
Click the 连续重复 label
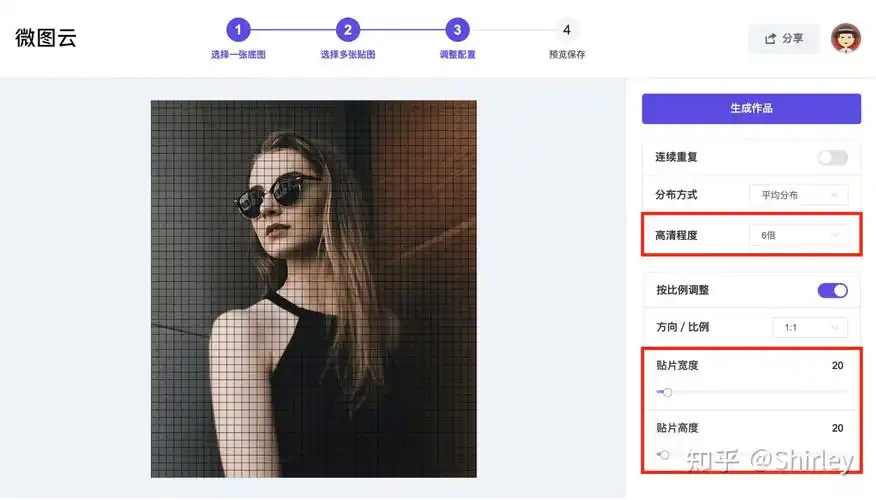[676, 157]
